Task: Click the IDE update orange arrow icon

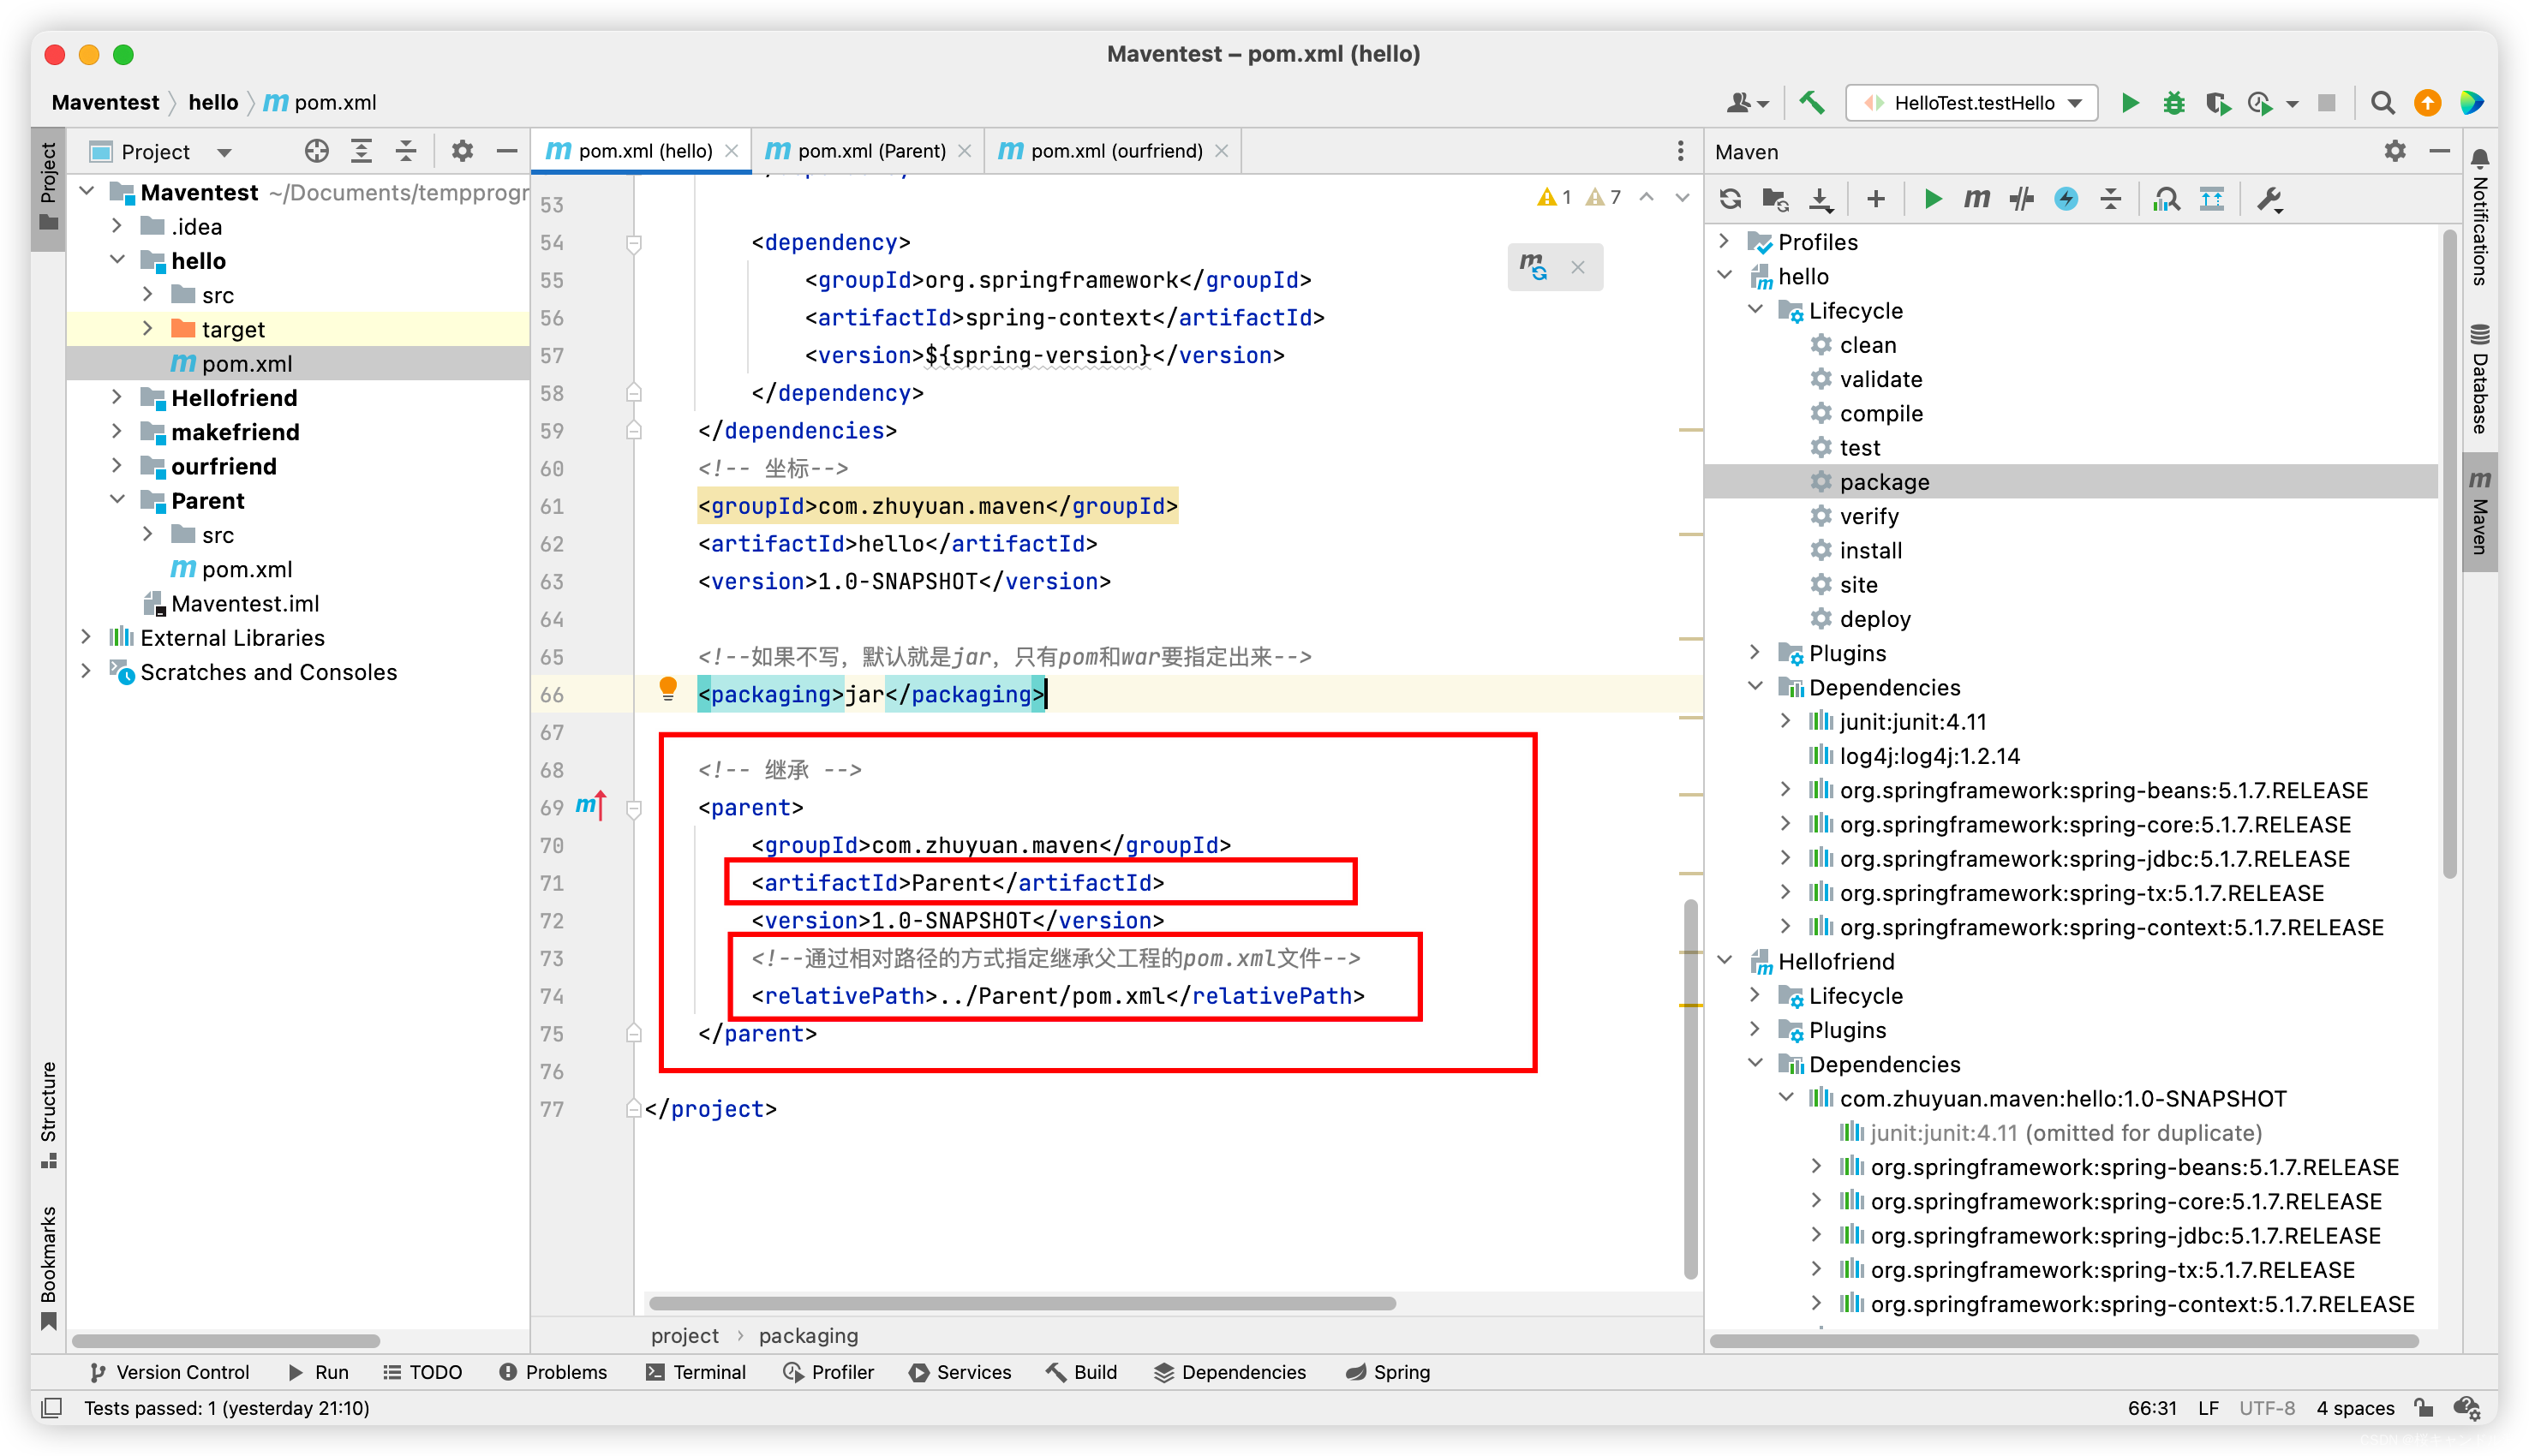Action: [x=2427, y=103]
